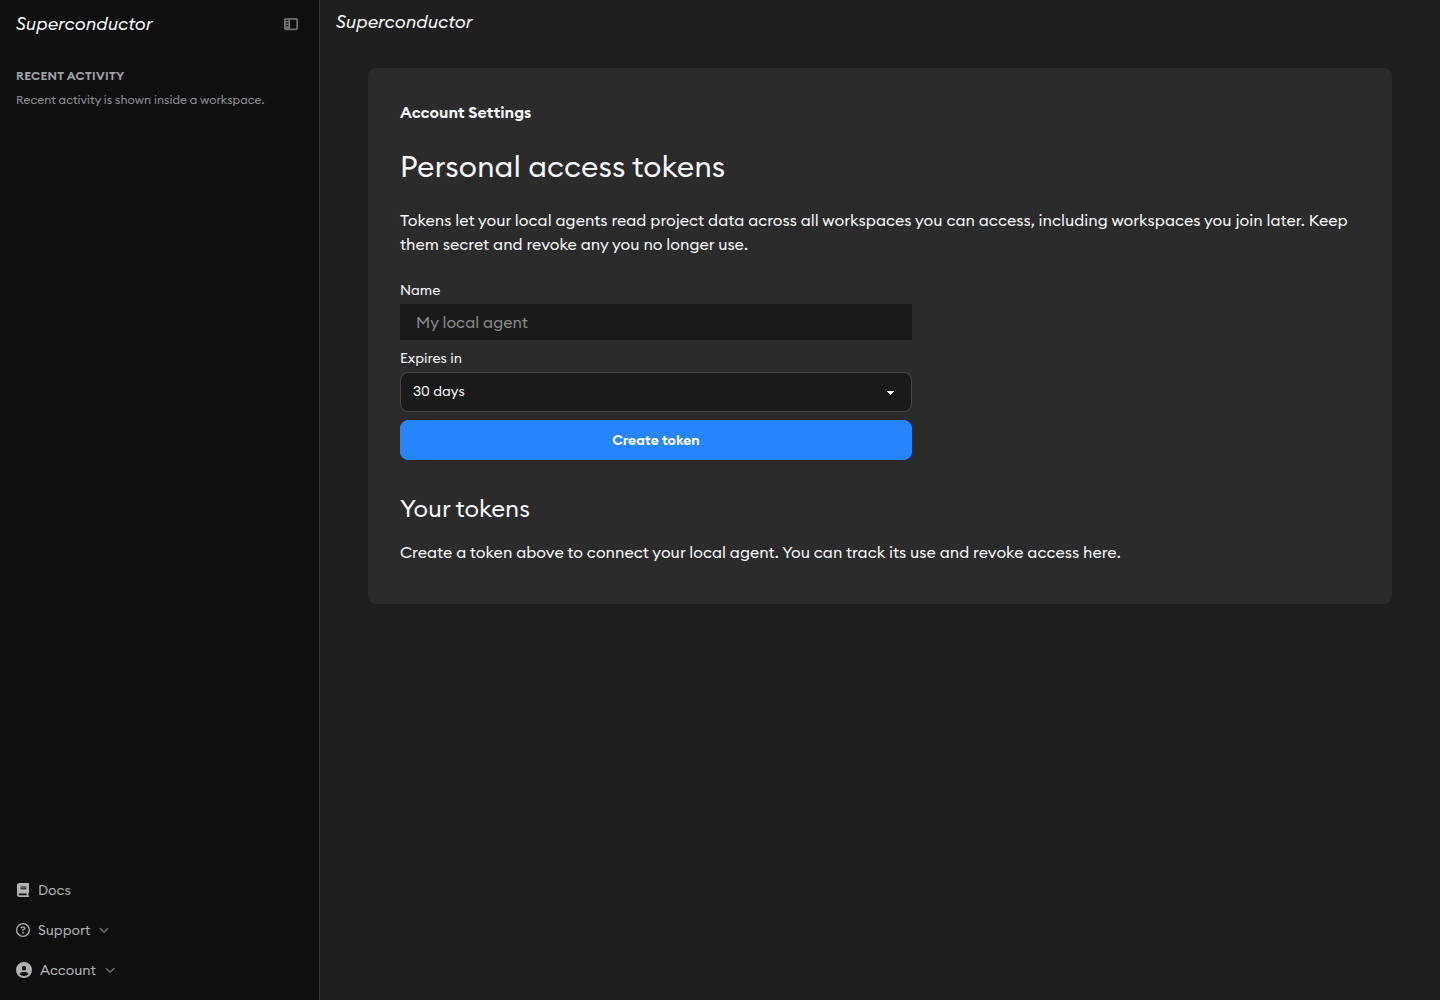Collapse the sidebar with the panel icon
Image resolution: width=1440 pixels, height=1000 pixels.
point(291,24)
